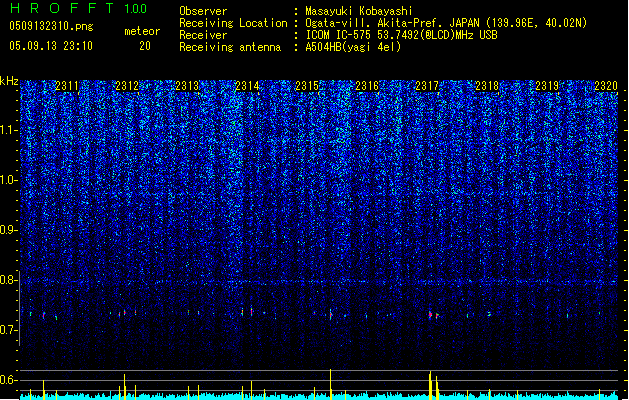This screenshot has width=629, height=400.
Task: Click the yellow spike just after 2312
Action: pyautogui.click(x=125, y=387)
